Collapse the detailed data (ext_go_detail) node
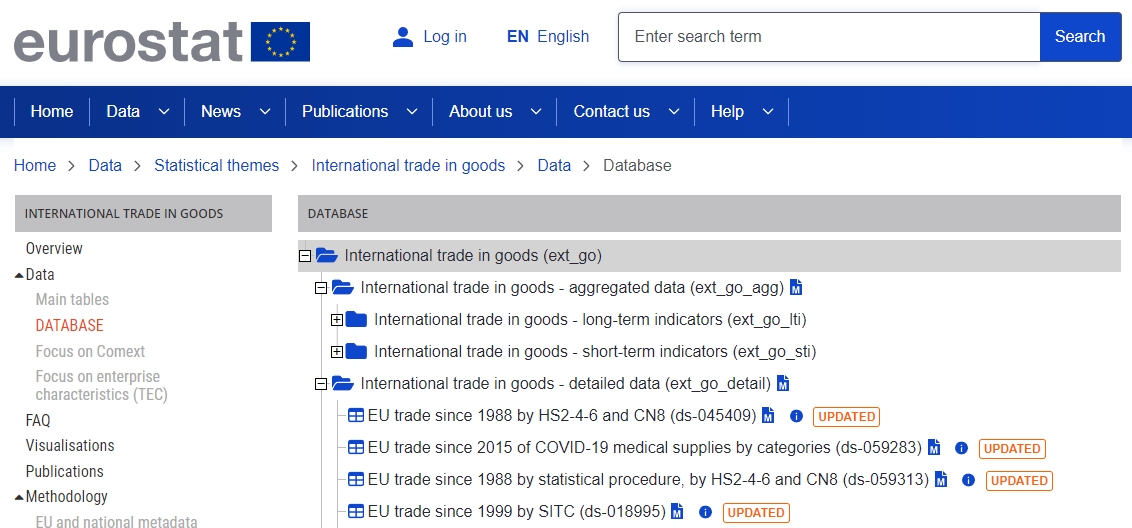 [321, 384]
